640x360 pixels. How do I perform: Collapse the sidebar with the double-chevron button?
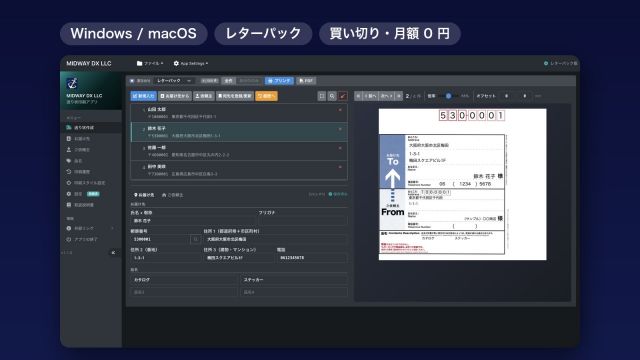click(113, 253)
